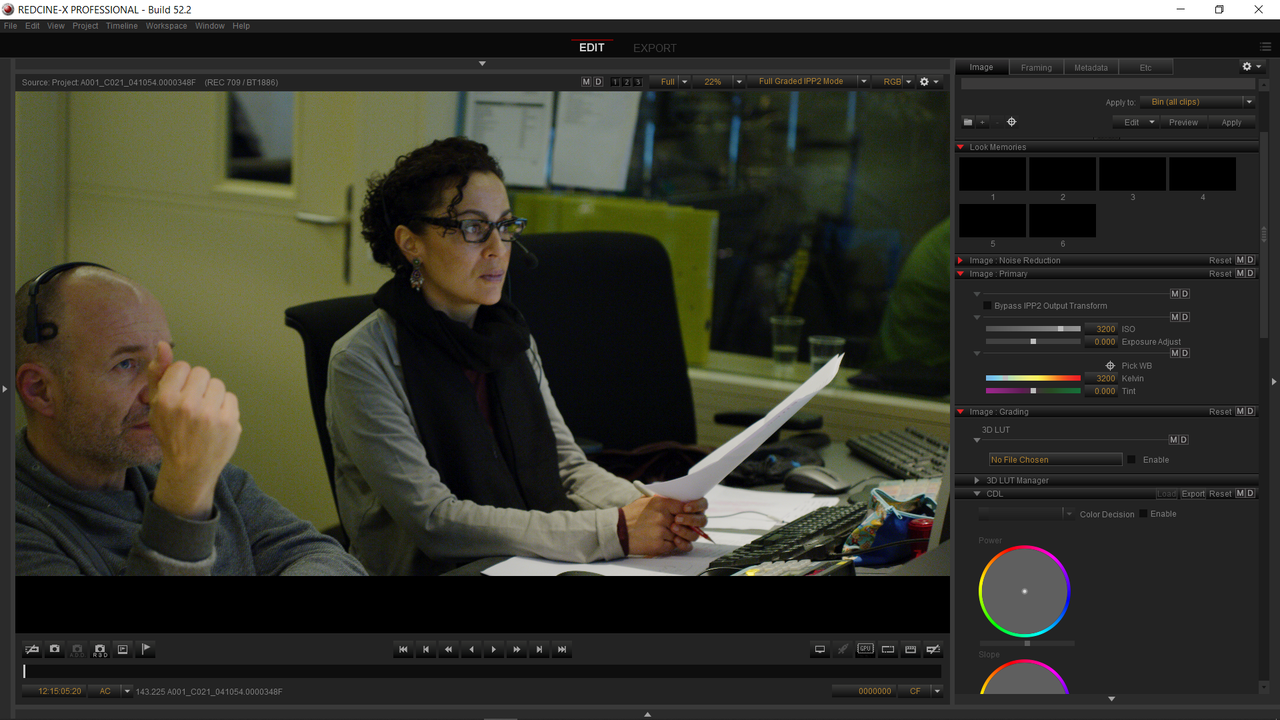Screen dimensions: 1280x720
Task: Open the Project menu
Action: coord(85,26)
